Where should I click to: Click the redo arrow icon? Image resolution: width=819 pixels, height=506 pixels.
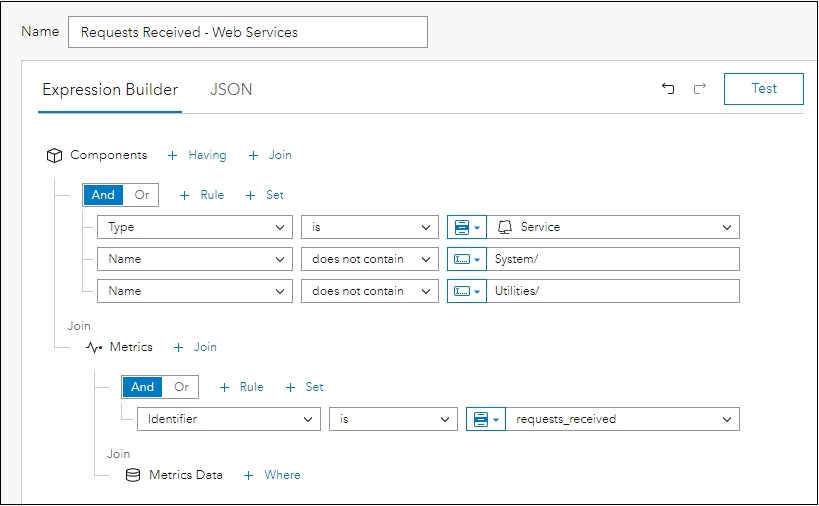tap(700, 89)
